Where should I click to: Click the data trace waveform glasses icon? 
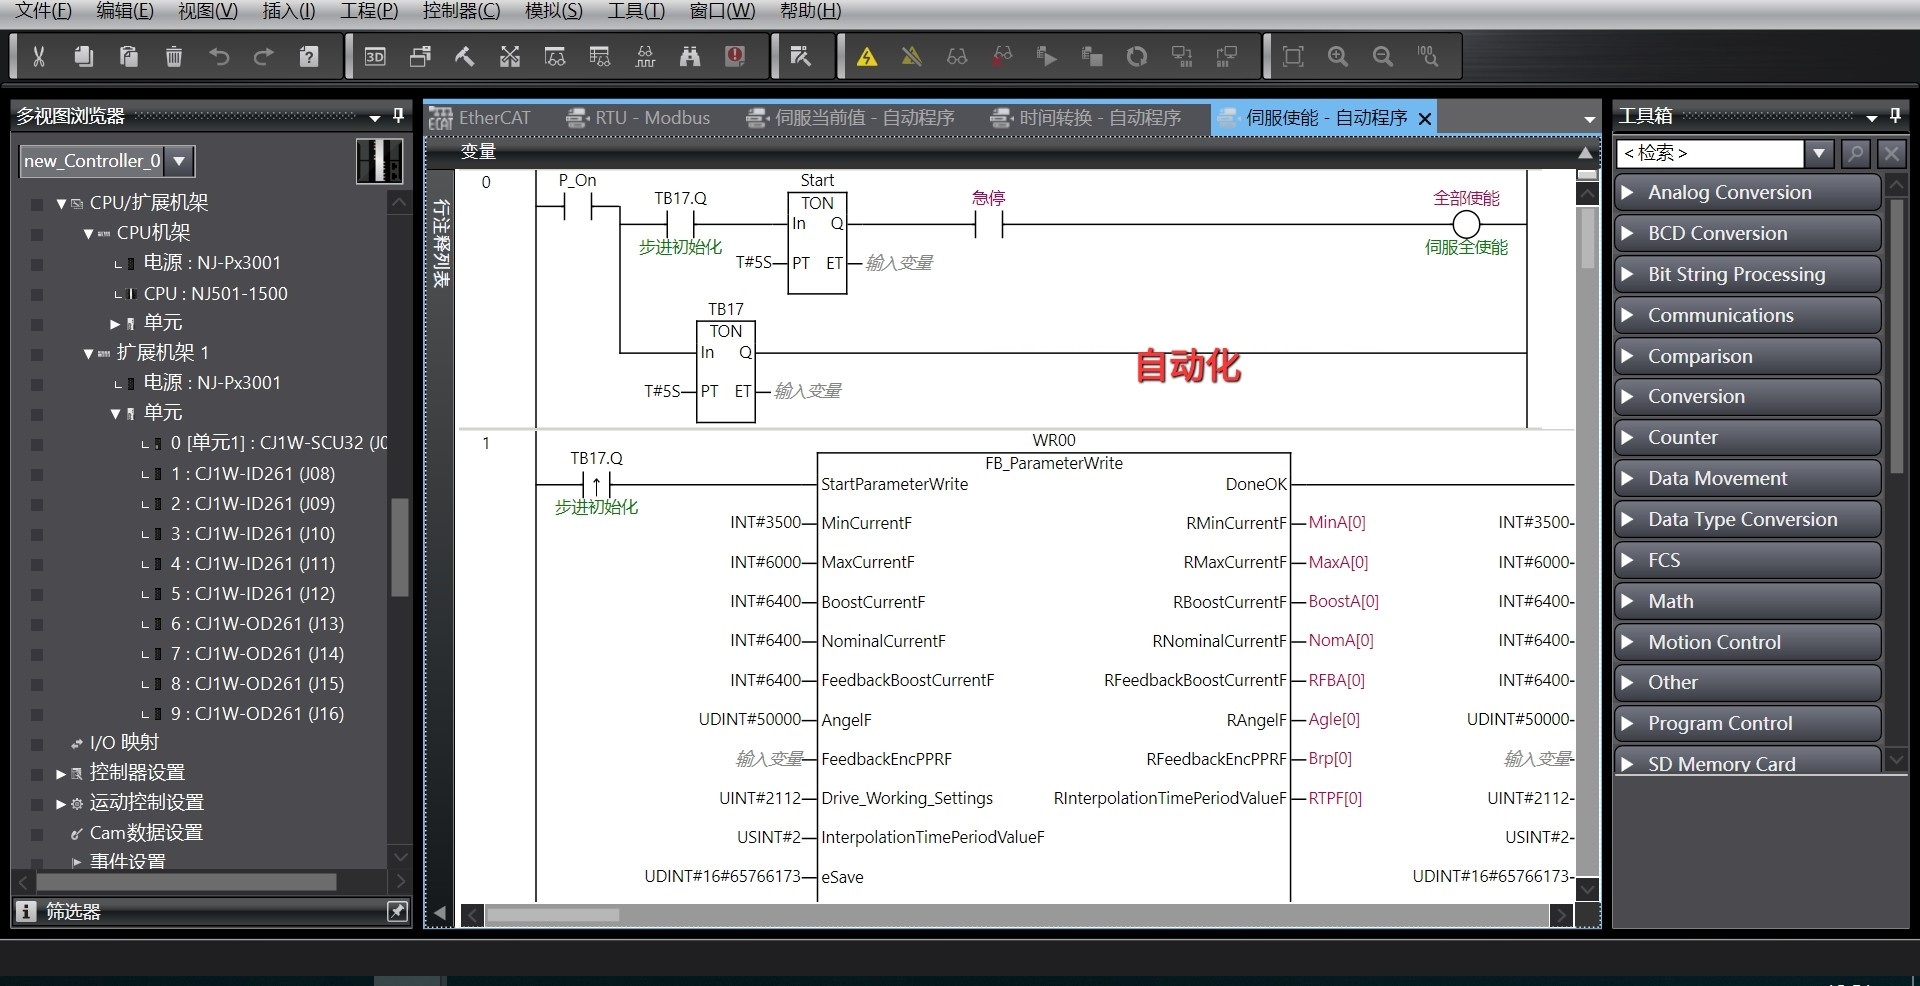click(x=645, y=56)
